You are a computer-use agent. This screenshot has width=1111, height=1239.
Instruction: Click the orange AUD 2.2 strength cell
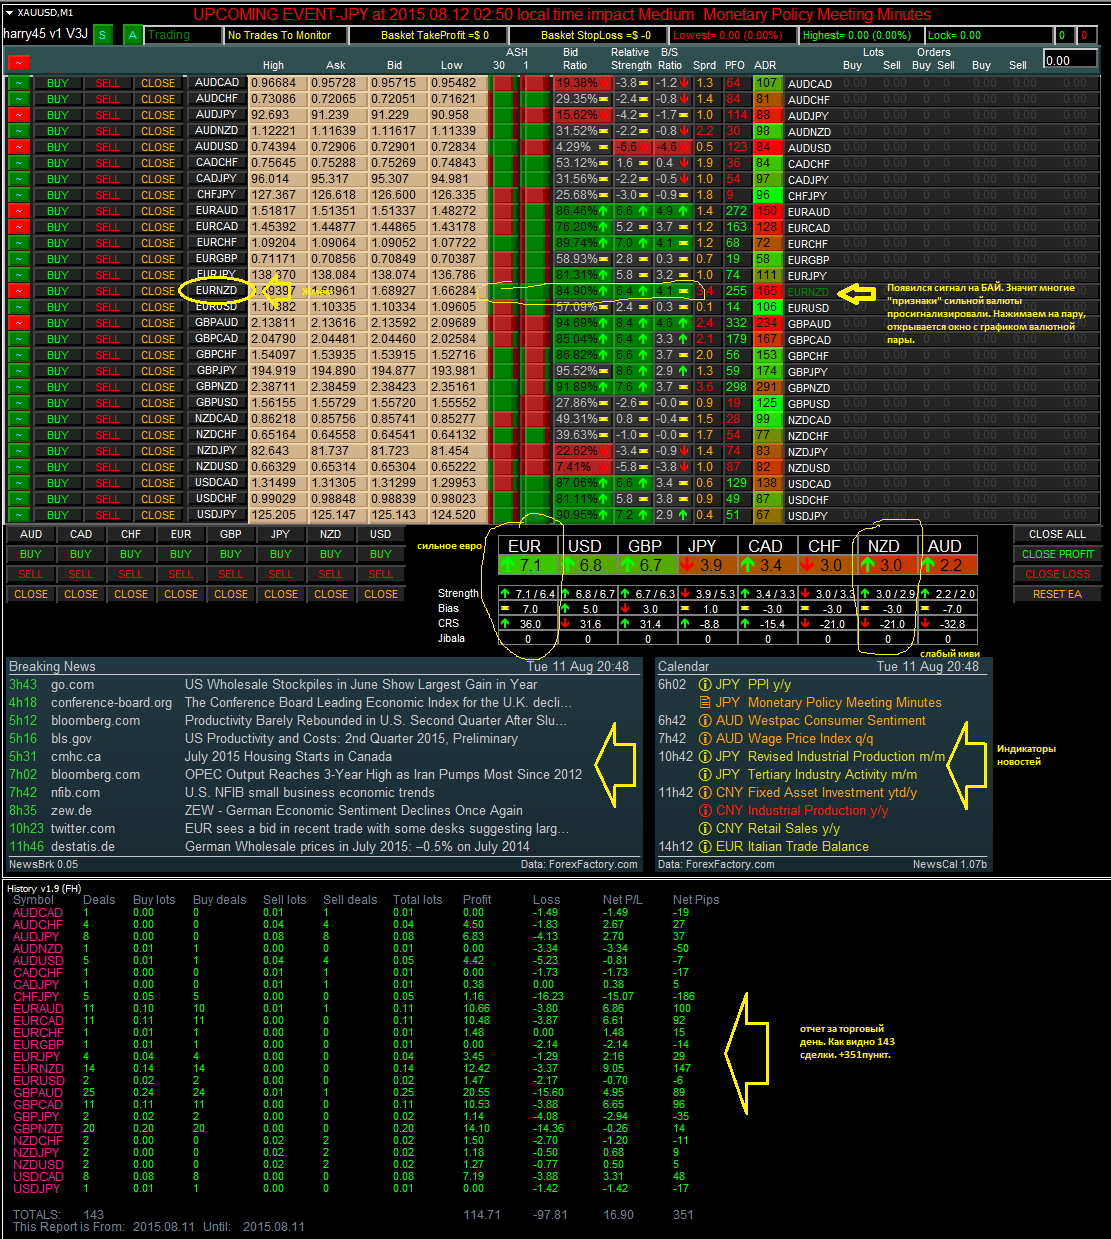point(948,565)
